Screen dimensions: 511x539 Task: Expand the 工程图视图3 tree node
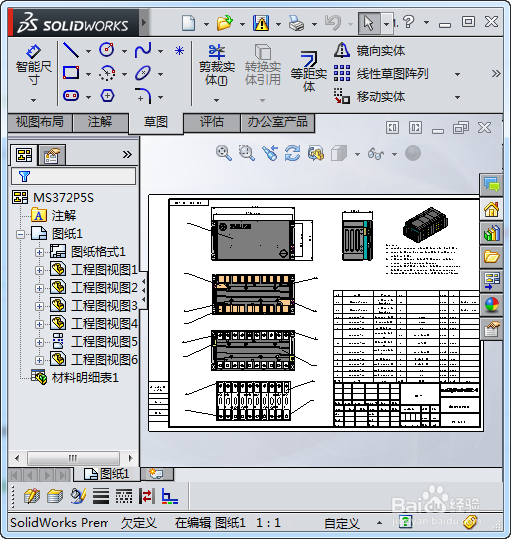(39, 306)
